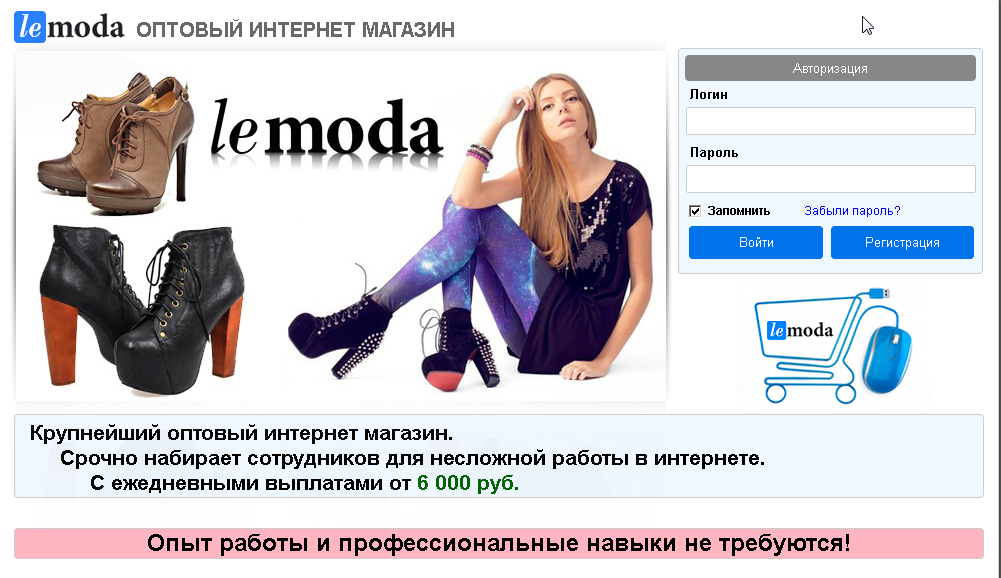Viewport: 1001px width, 578px height.
Task: Open the Забыли пароль? link
Action: click(x=852, y=211)
